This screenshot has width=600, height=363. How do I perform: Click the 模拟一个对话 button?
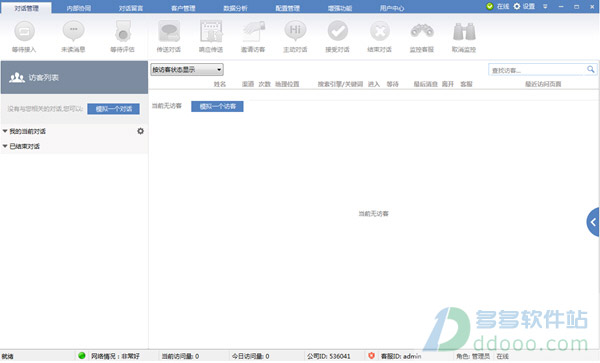113,109
